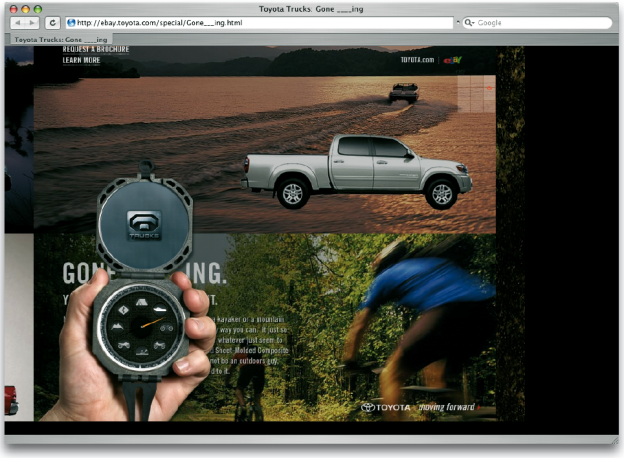Click the silver Toyota pickup truck image

[x=357, y=172]
